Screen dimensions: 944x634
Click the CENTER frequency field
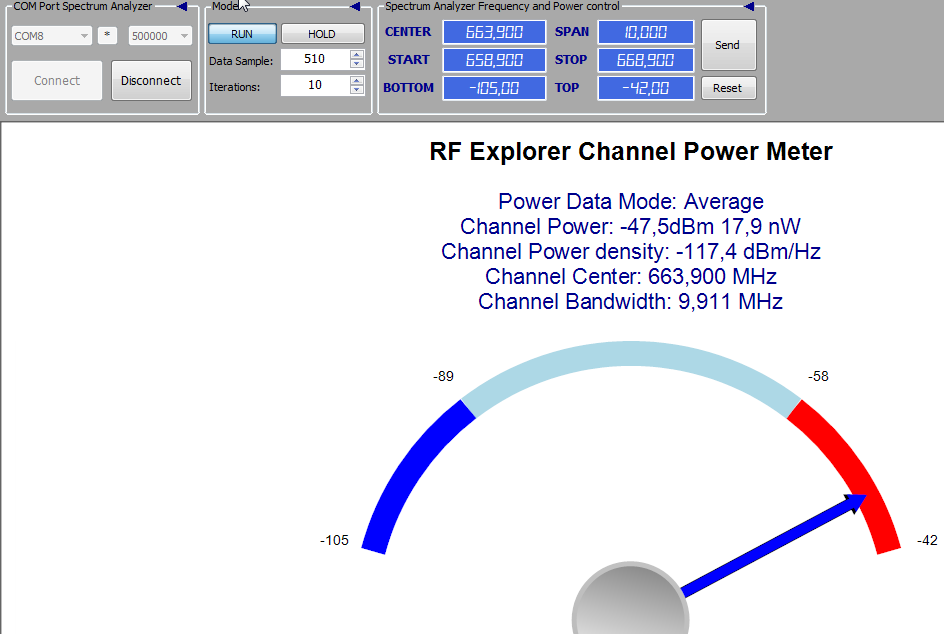(x=494, y=32)
